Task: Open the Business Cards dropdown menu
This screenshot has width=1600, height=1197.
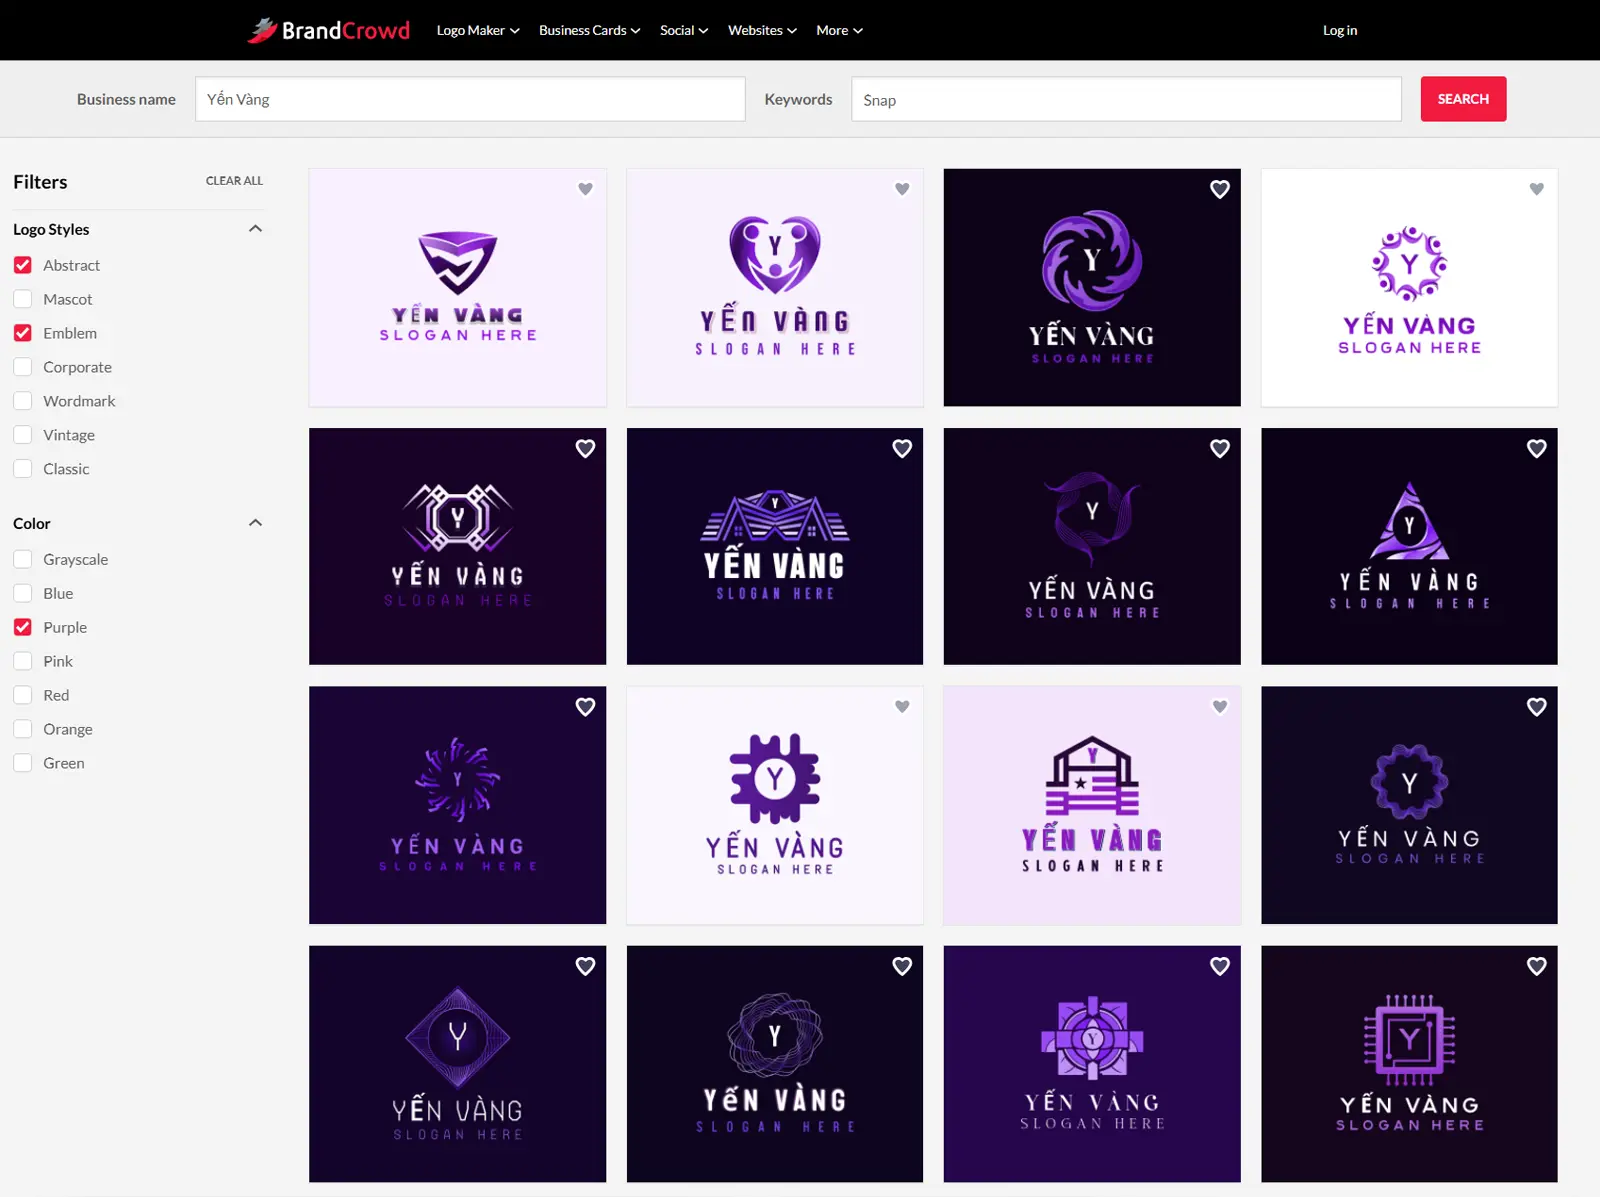Action: click(x=589, y=30)
